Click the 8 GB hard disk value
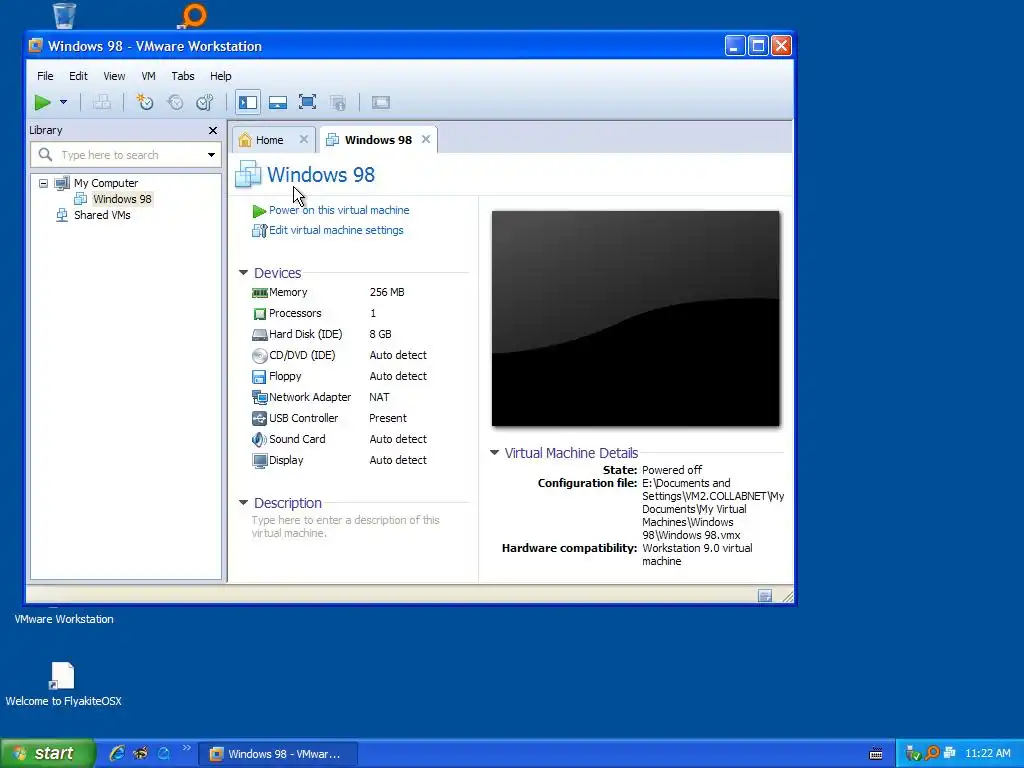Screen dimensions: 1024x768 click(380, 334)
